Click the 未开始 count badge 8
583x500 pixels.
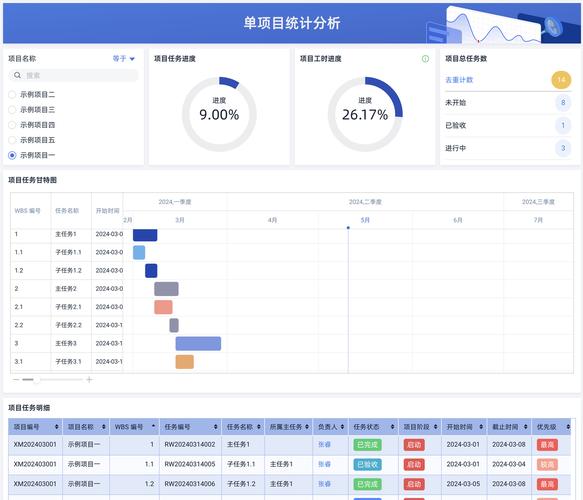[563, 103]
